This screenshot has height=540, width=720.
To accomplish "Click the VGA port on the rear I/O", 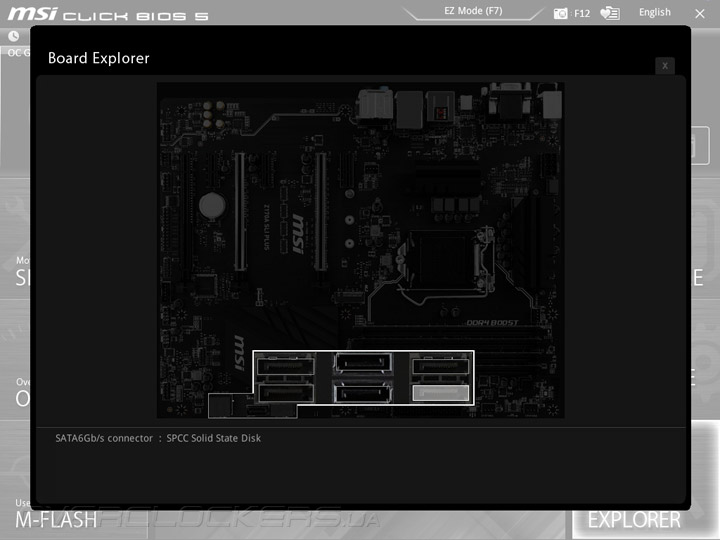I will 509,102.
